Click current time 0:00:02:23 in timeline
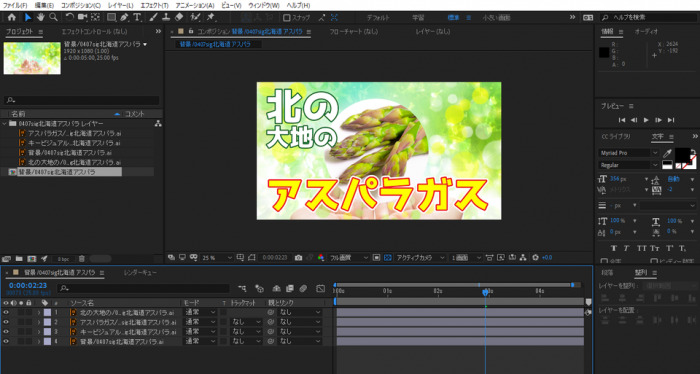The image size is (700, 374). [x=28, y=286]
